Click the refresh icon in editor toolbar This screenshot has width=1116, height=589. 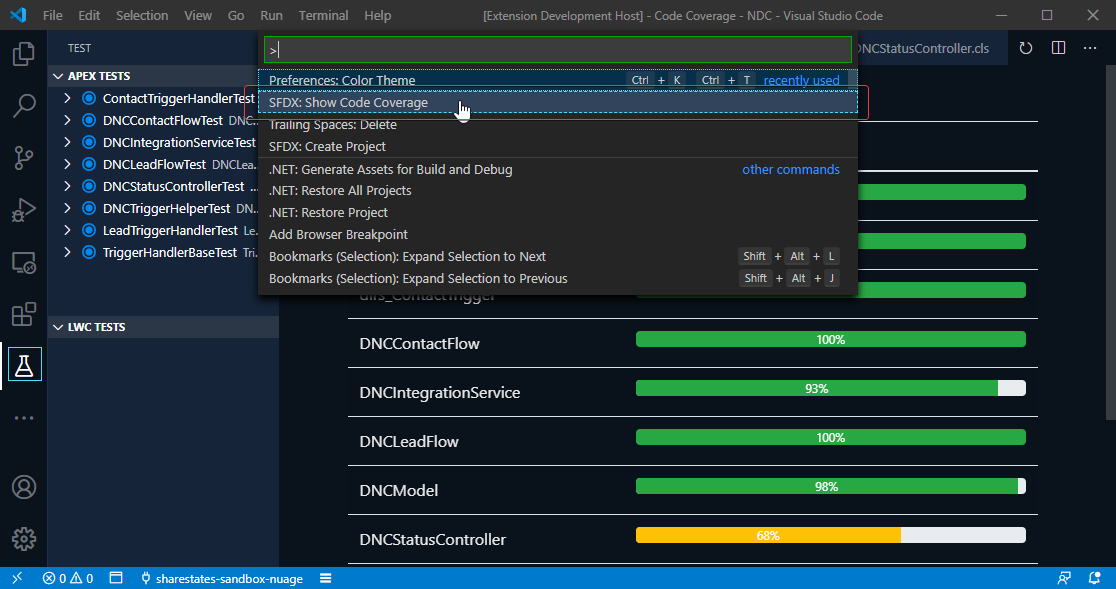1026,48
